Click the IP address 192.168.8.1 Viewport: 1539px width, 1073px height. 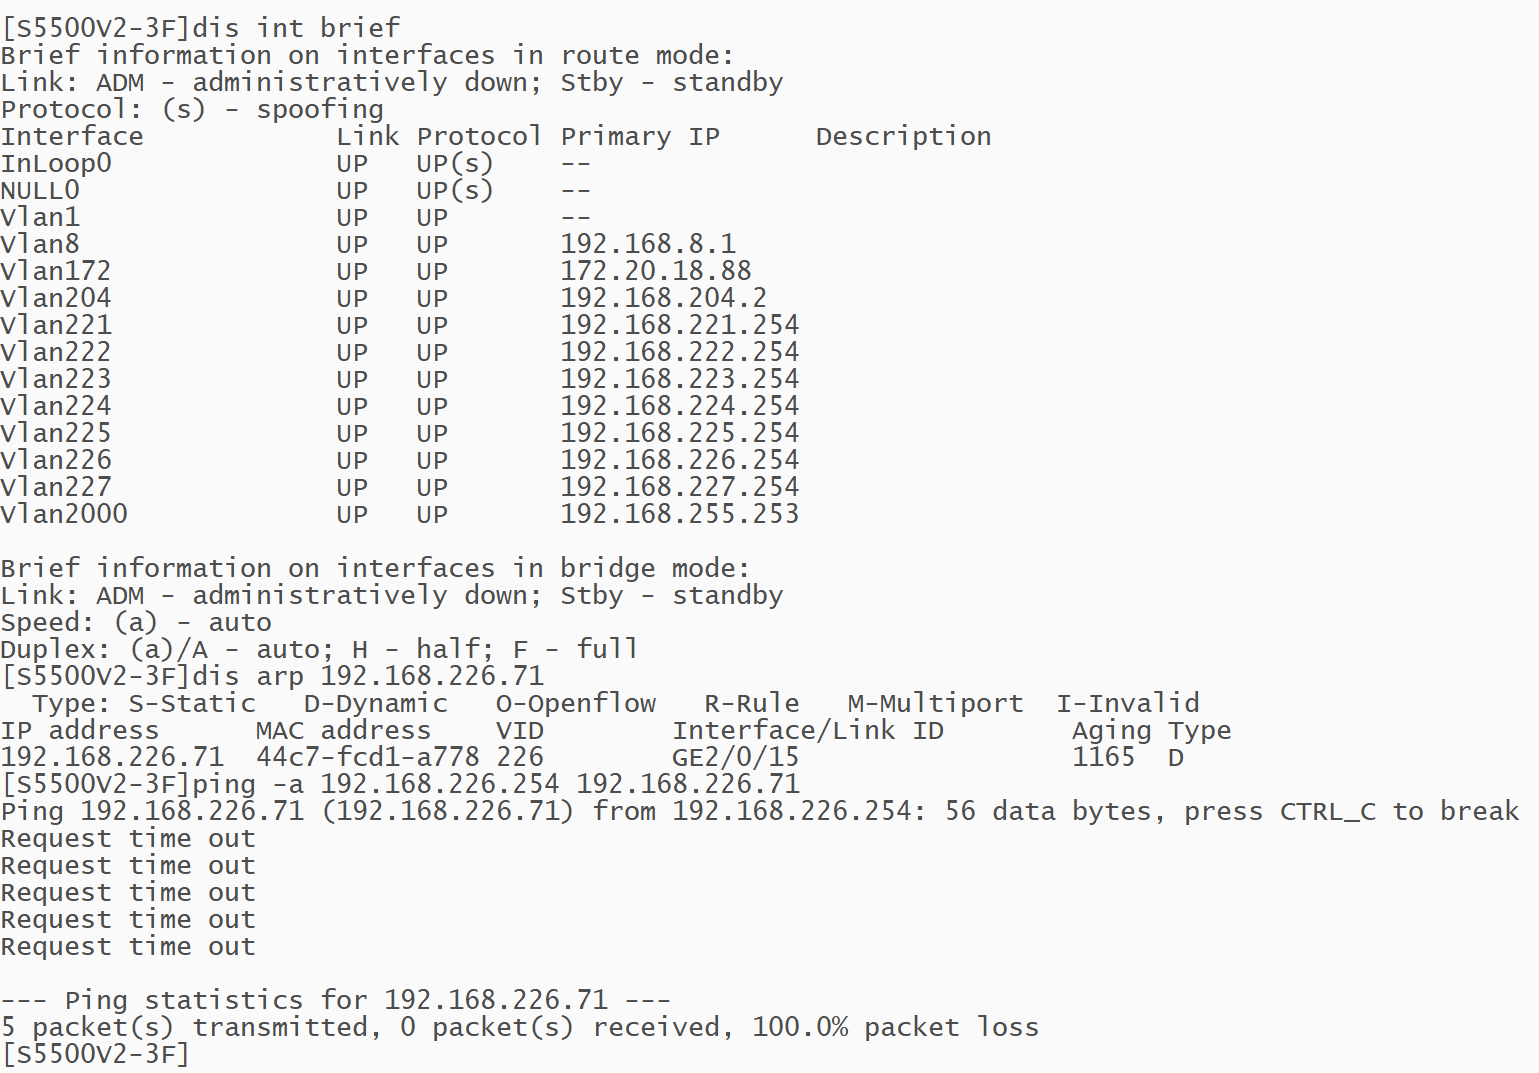pos(647,244)
